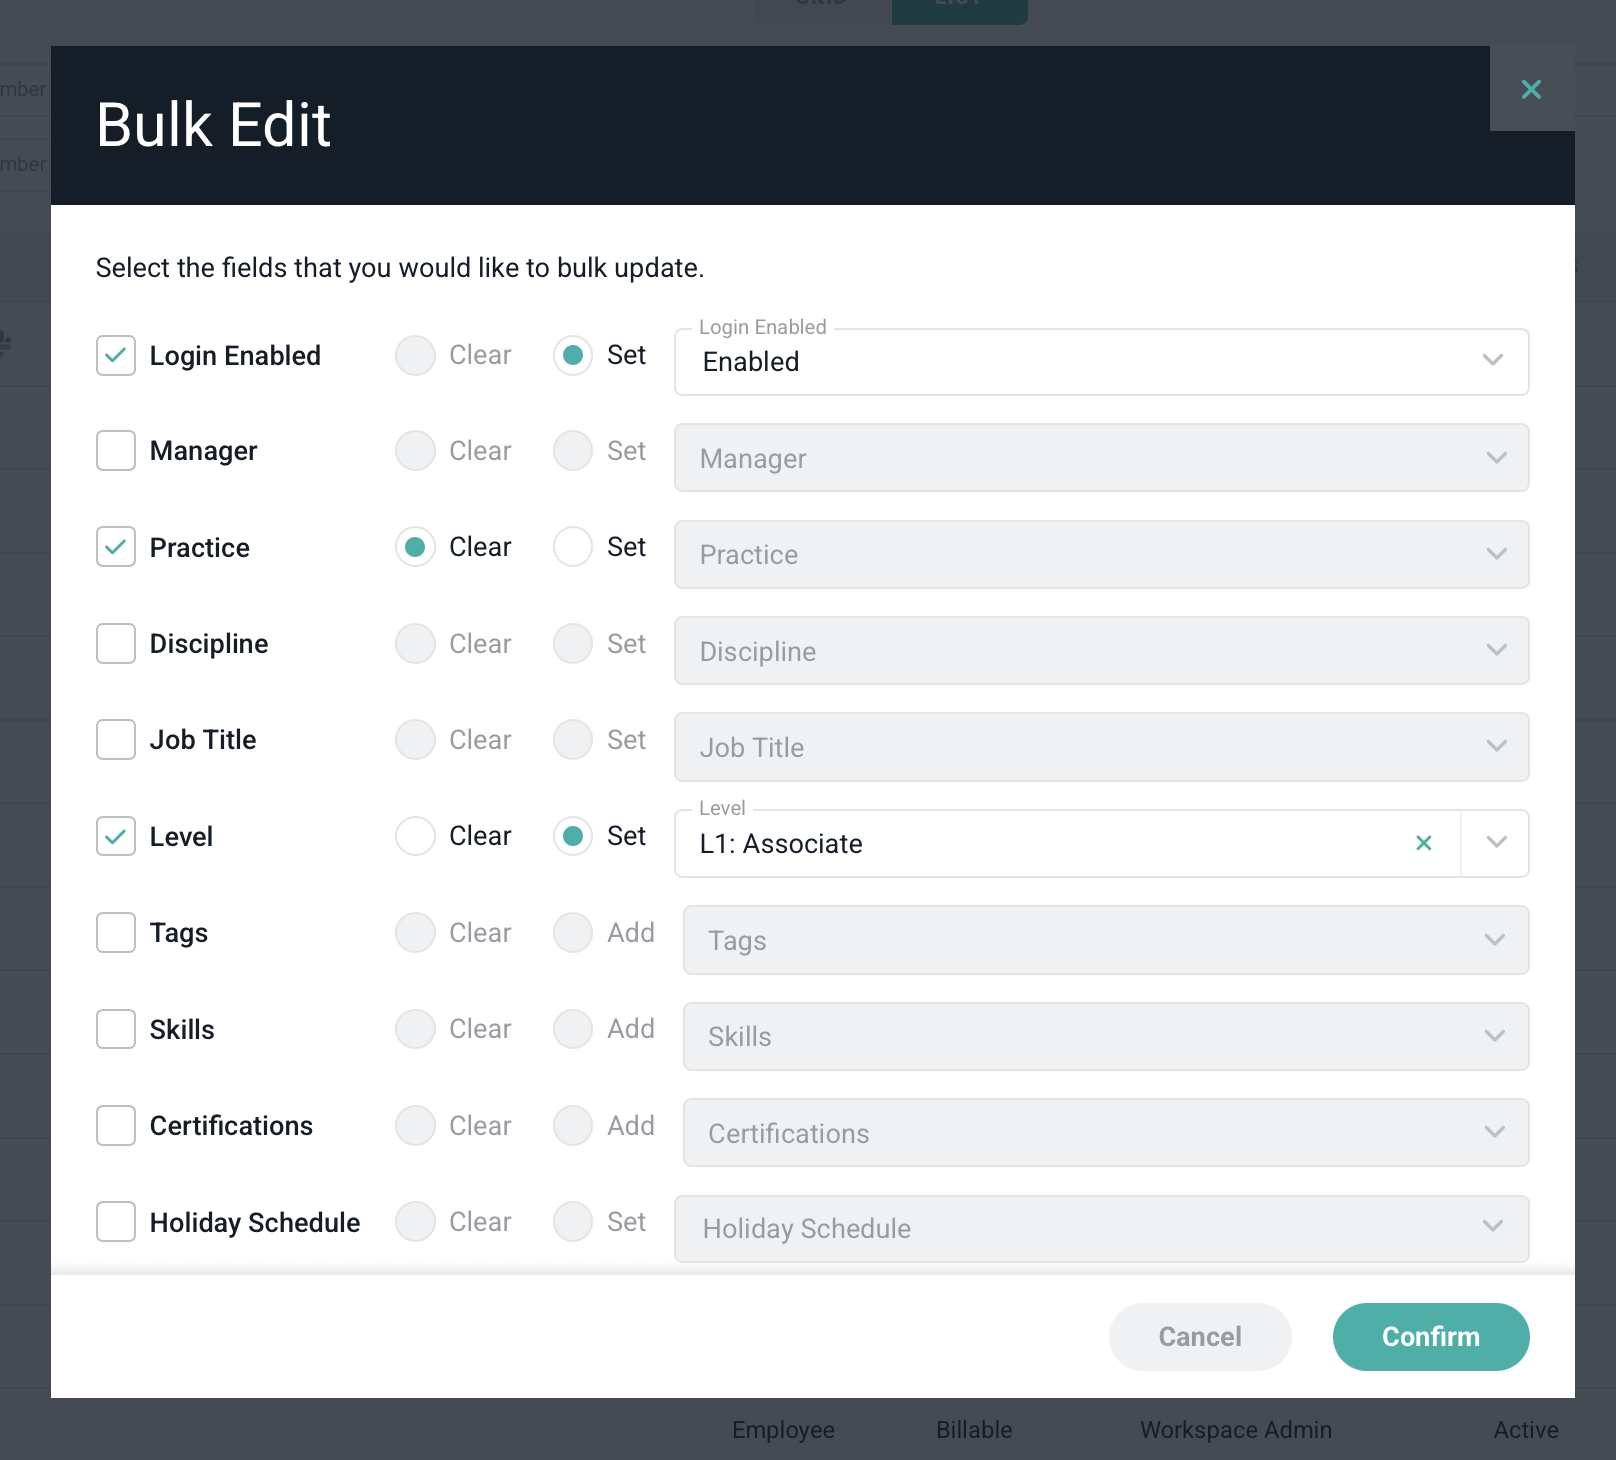
Task: Select Clear radio button for Level
Action: point(415,836)
